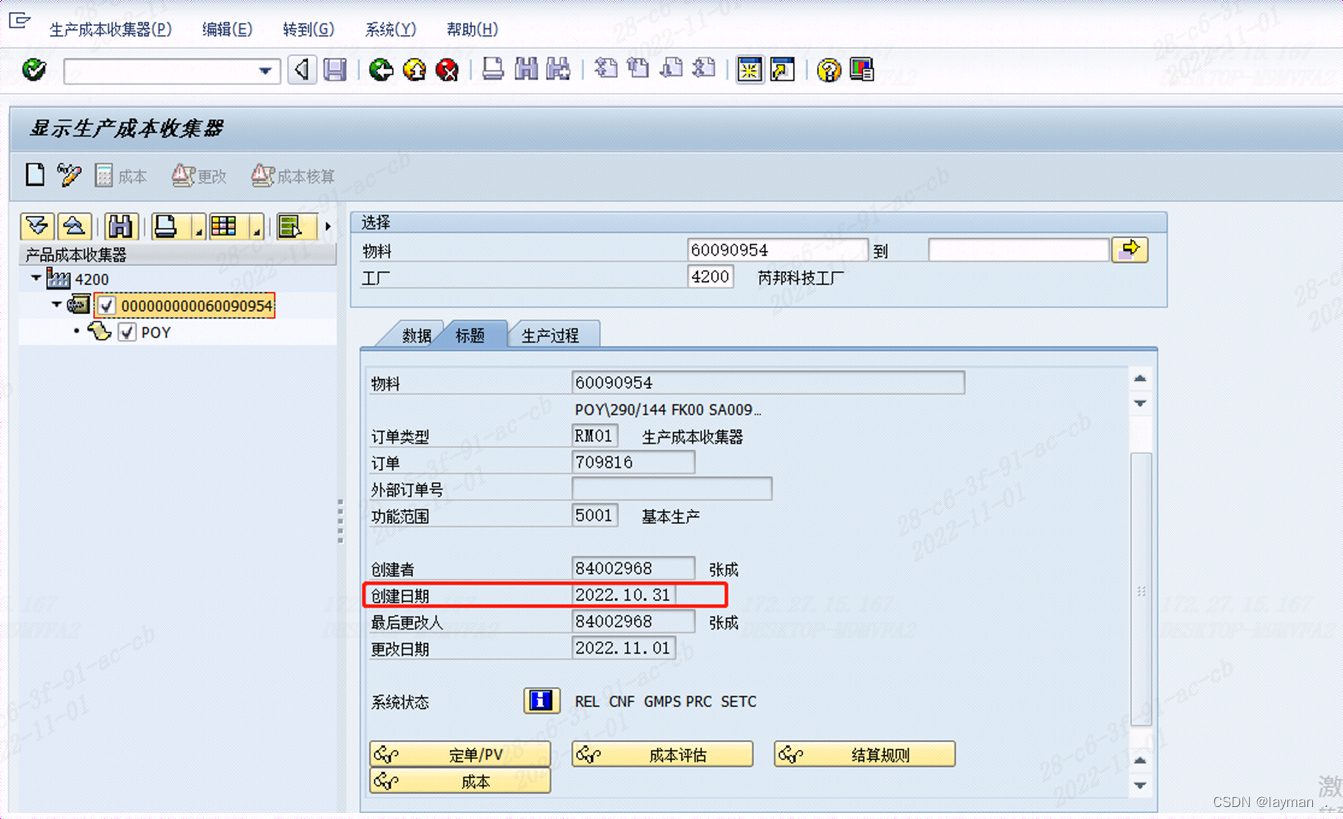
Task: Collapse the 000000000060090954 material node
Action: tap(57, 305)
